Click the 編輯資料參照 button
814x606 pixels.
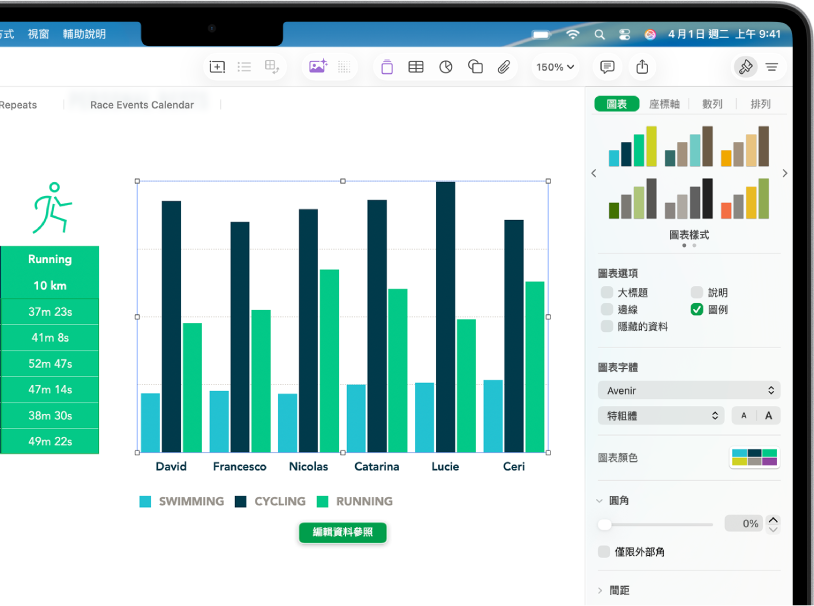coord(342,533)
